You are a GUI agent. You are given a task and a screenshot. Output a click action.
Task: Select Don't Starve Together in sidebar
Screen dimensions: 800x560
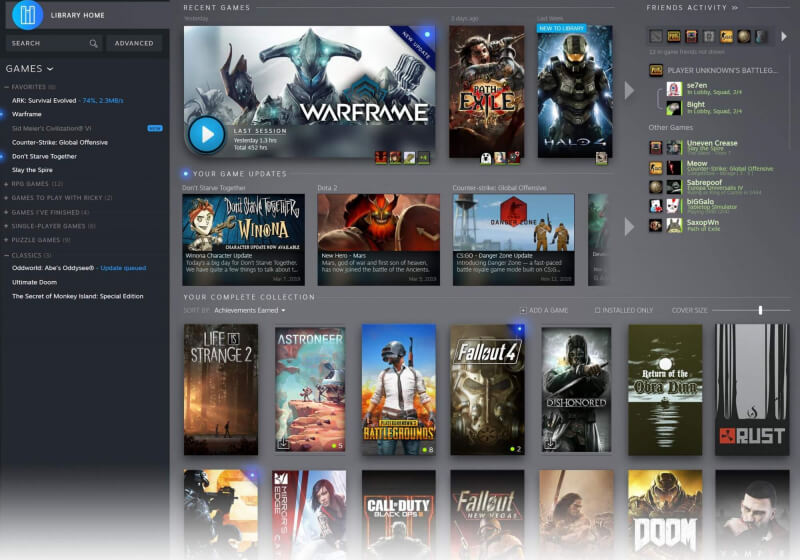click(x=44, y=156)
